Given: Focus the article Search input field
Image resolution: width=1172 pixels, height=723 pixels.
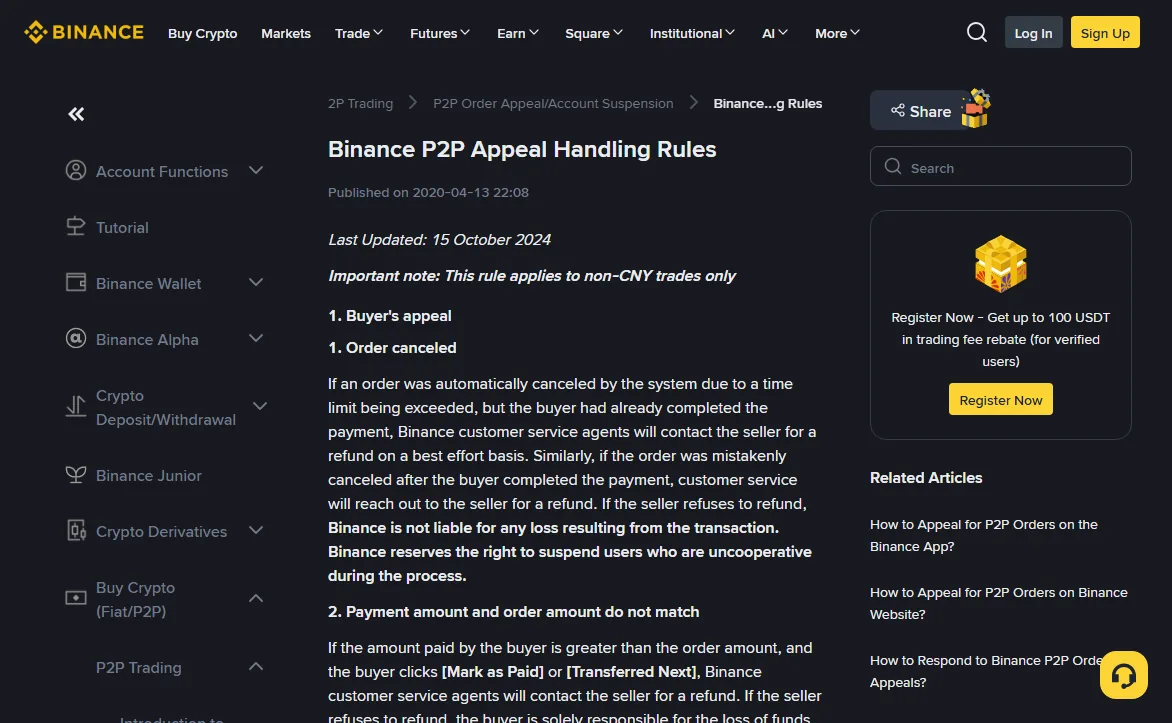Looking at the screenshot, I should [1000, 166].
